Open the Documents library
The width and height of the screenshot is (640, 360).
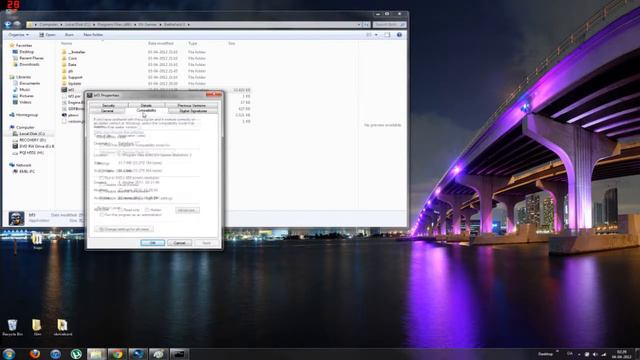tap(29, 83)
